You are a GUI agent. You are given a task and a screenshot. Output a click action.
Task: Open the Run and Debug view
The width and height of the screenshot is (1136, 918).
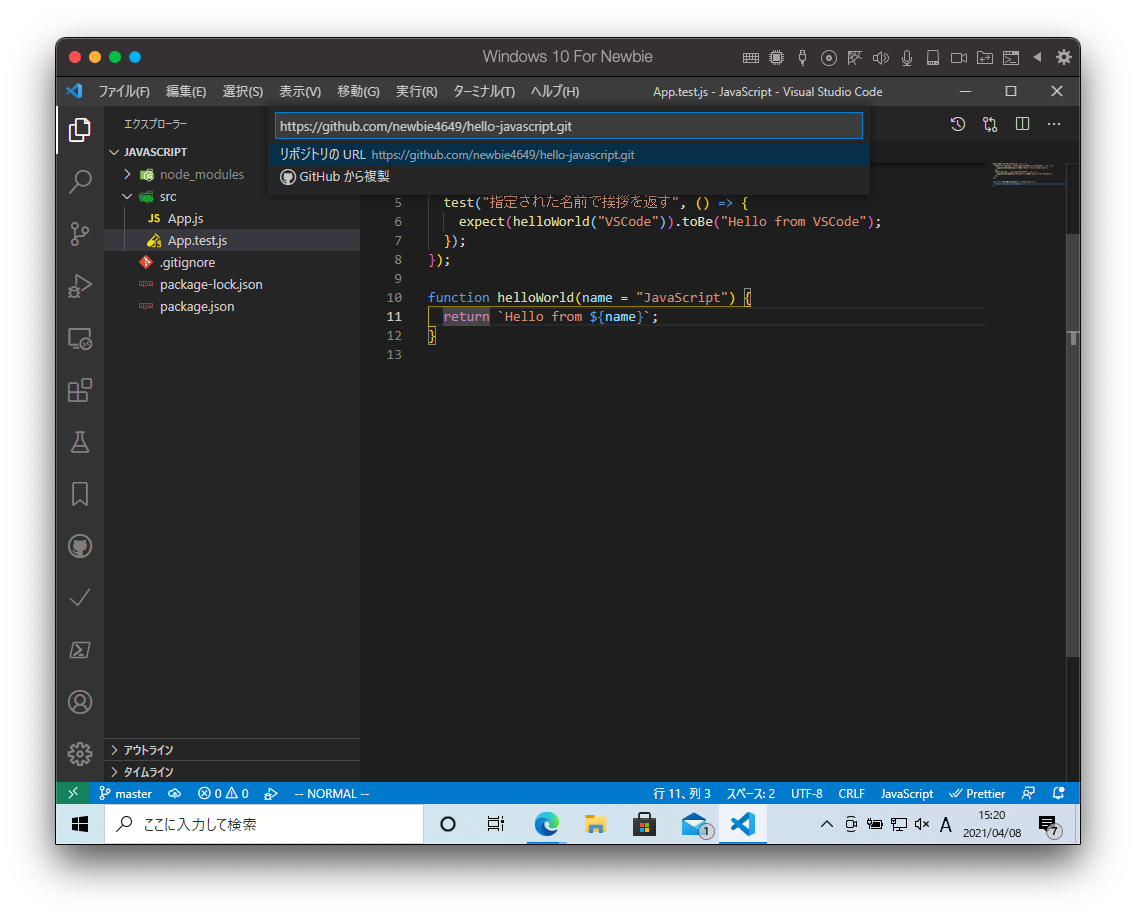[80, 286]
